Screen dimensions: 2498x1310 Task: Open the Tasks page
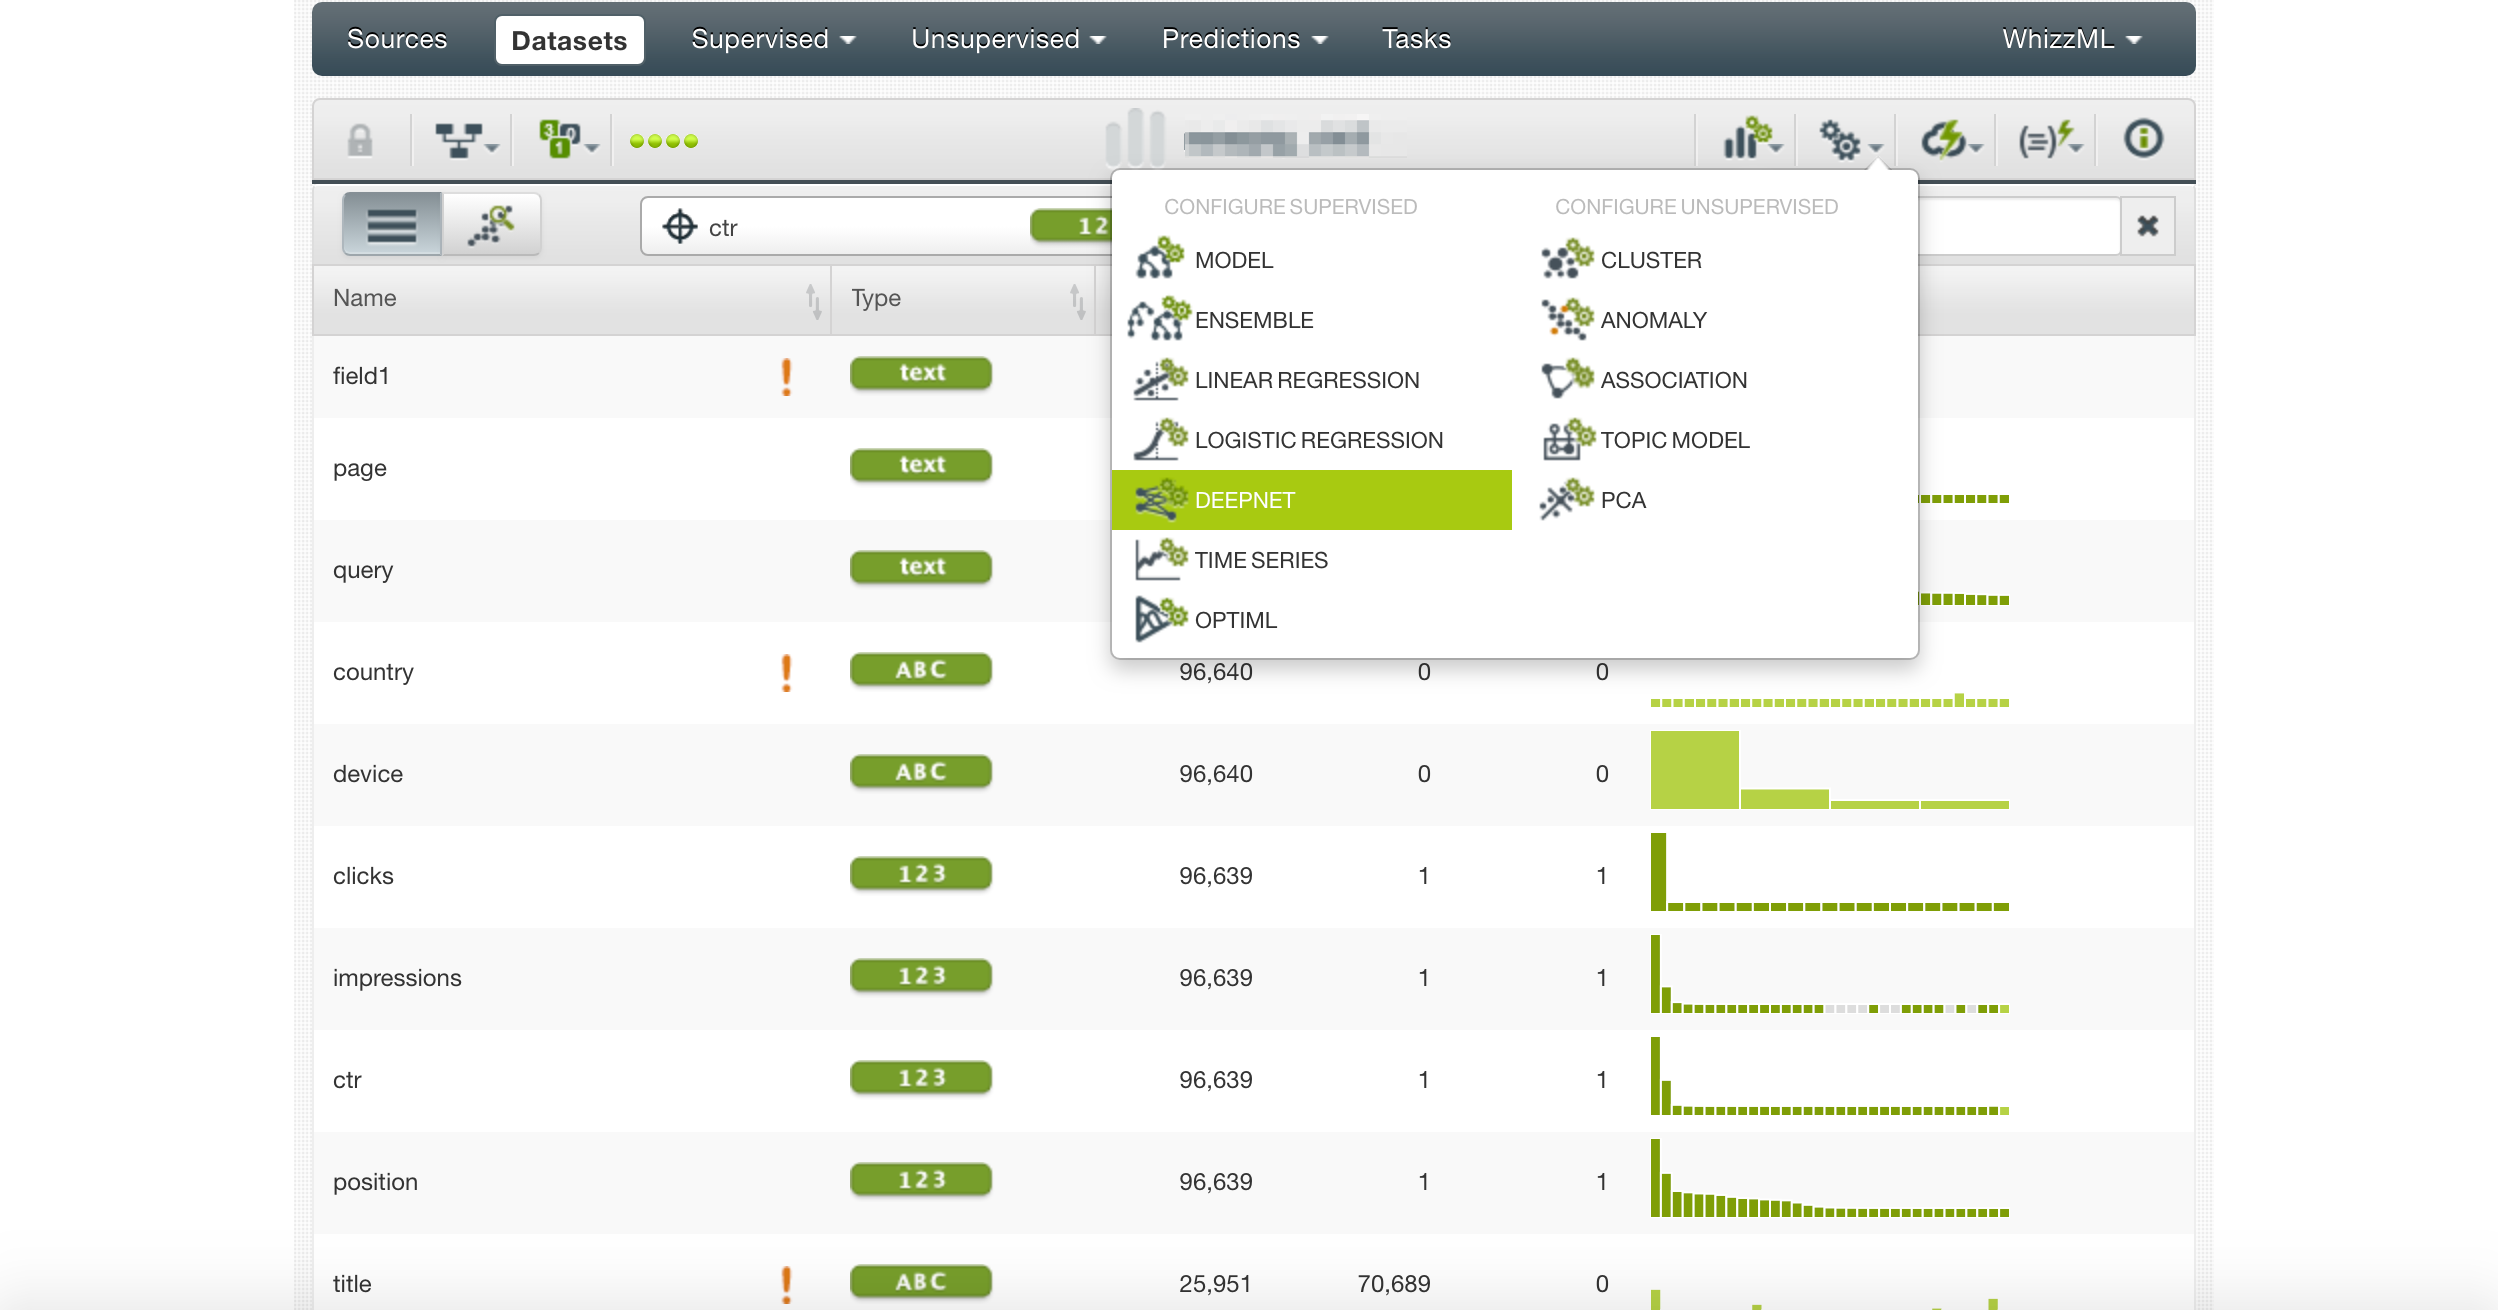pyautogui.click(x=1415, y=39)
